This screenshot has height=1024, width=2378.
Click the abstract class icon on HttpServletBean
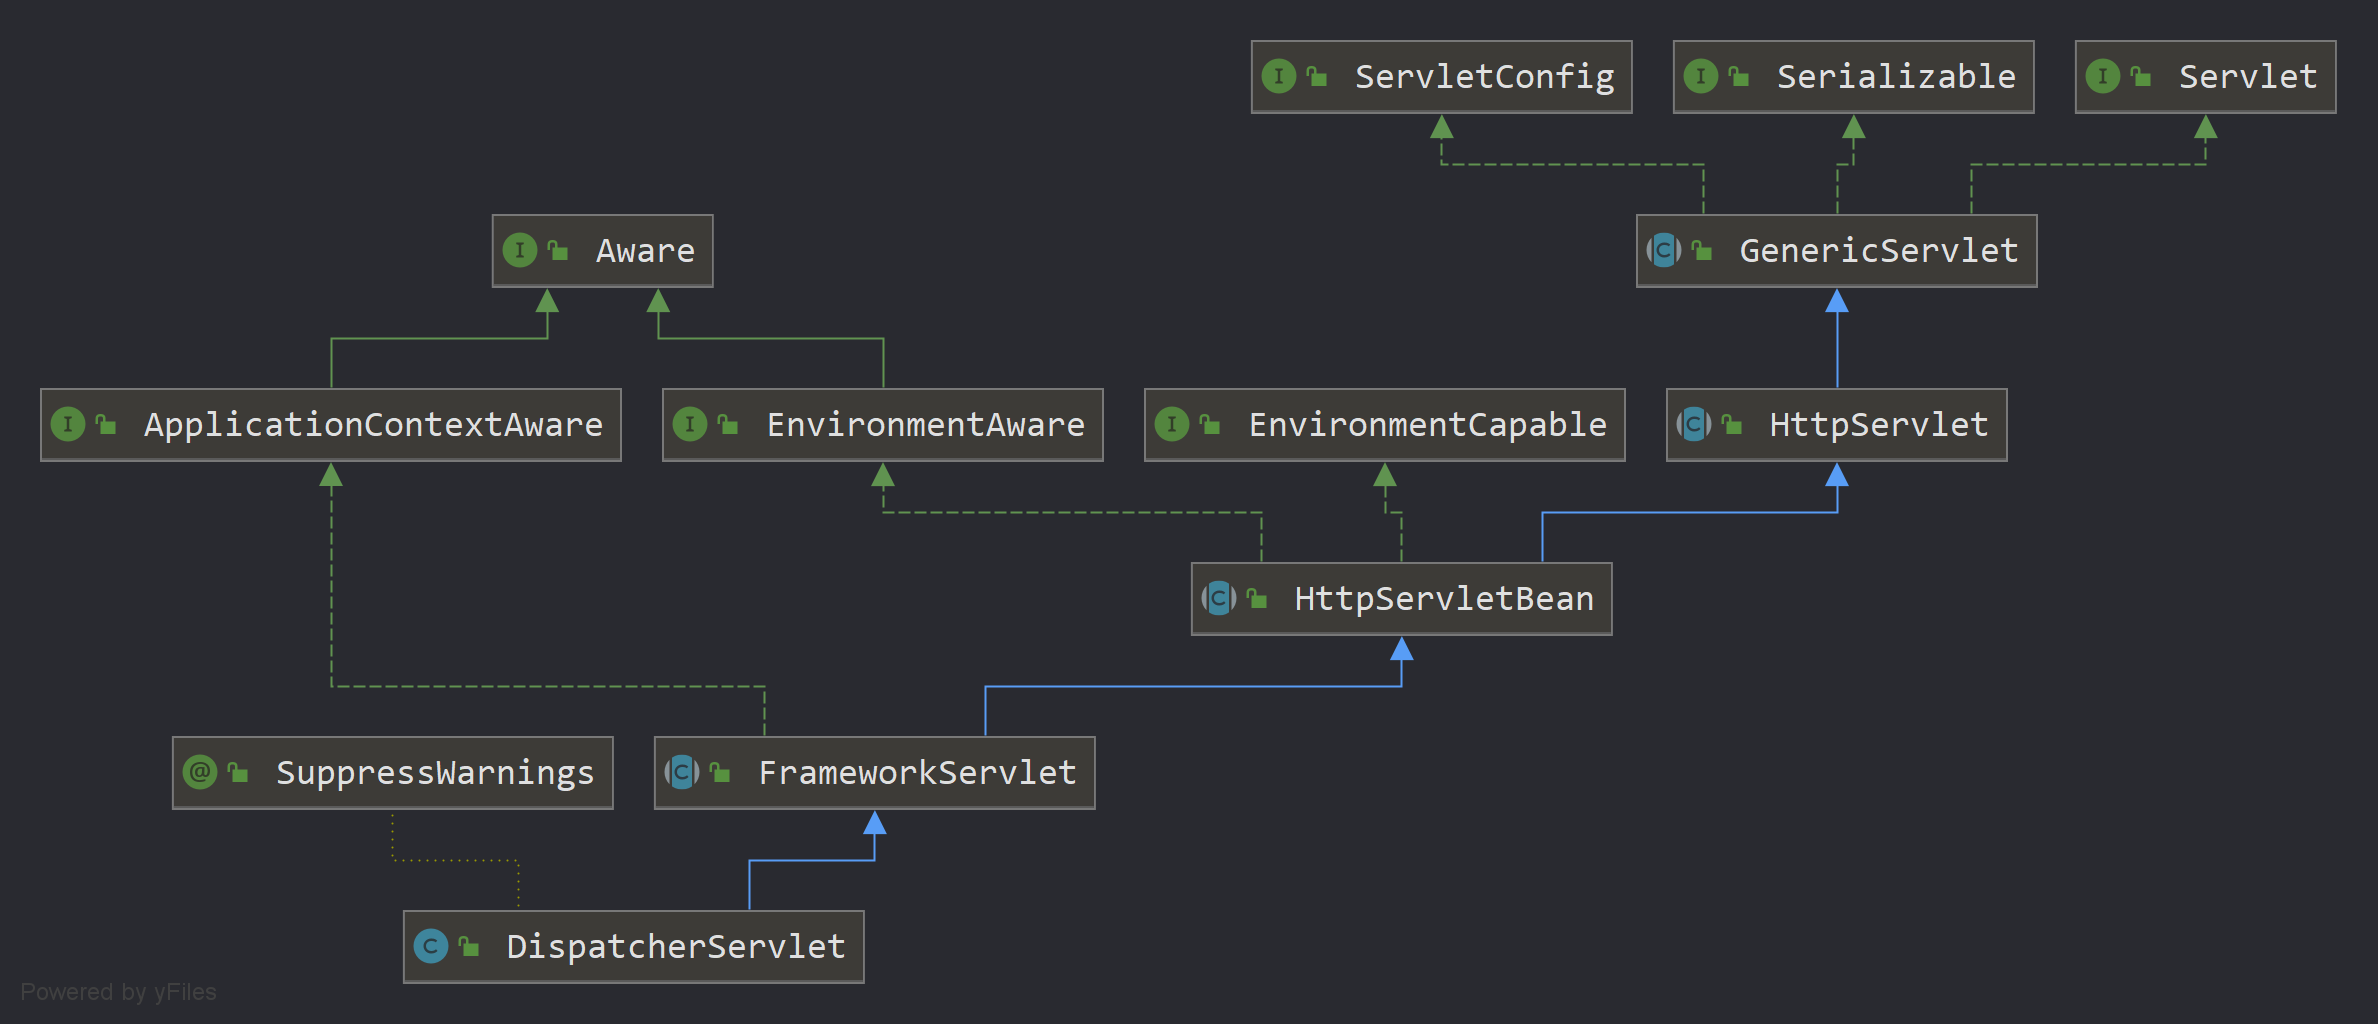tap(1219, 598)
